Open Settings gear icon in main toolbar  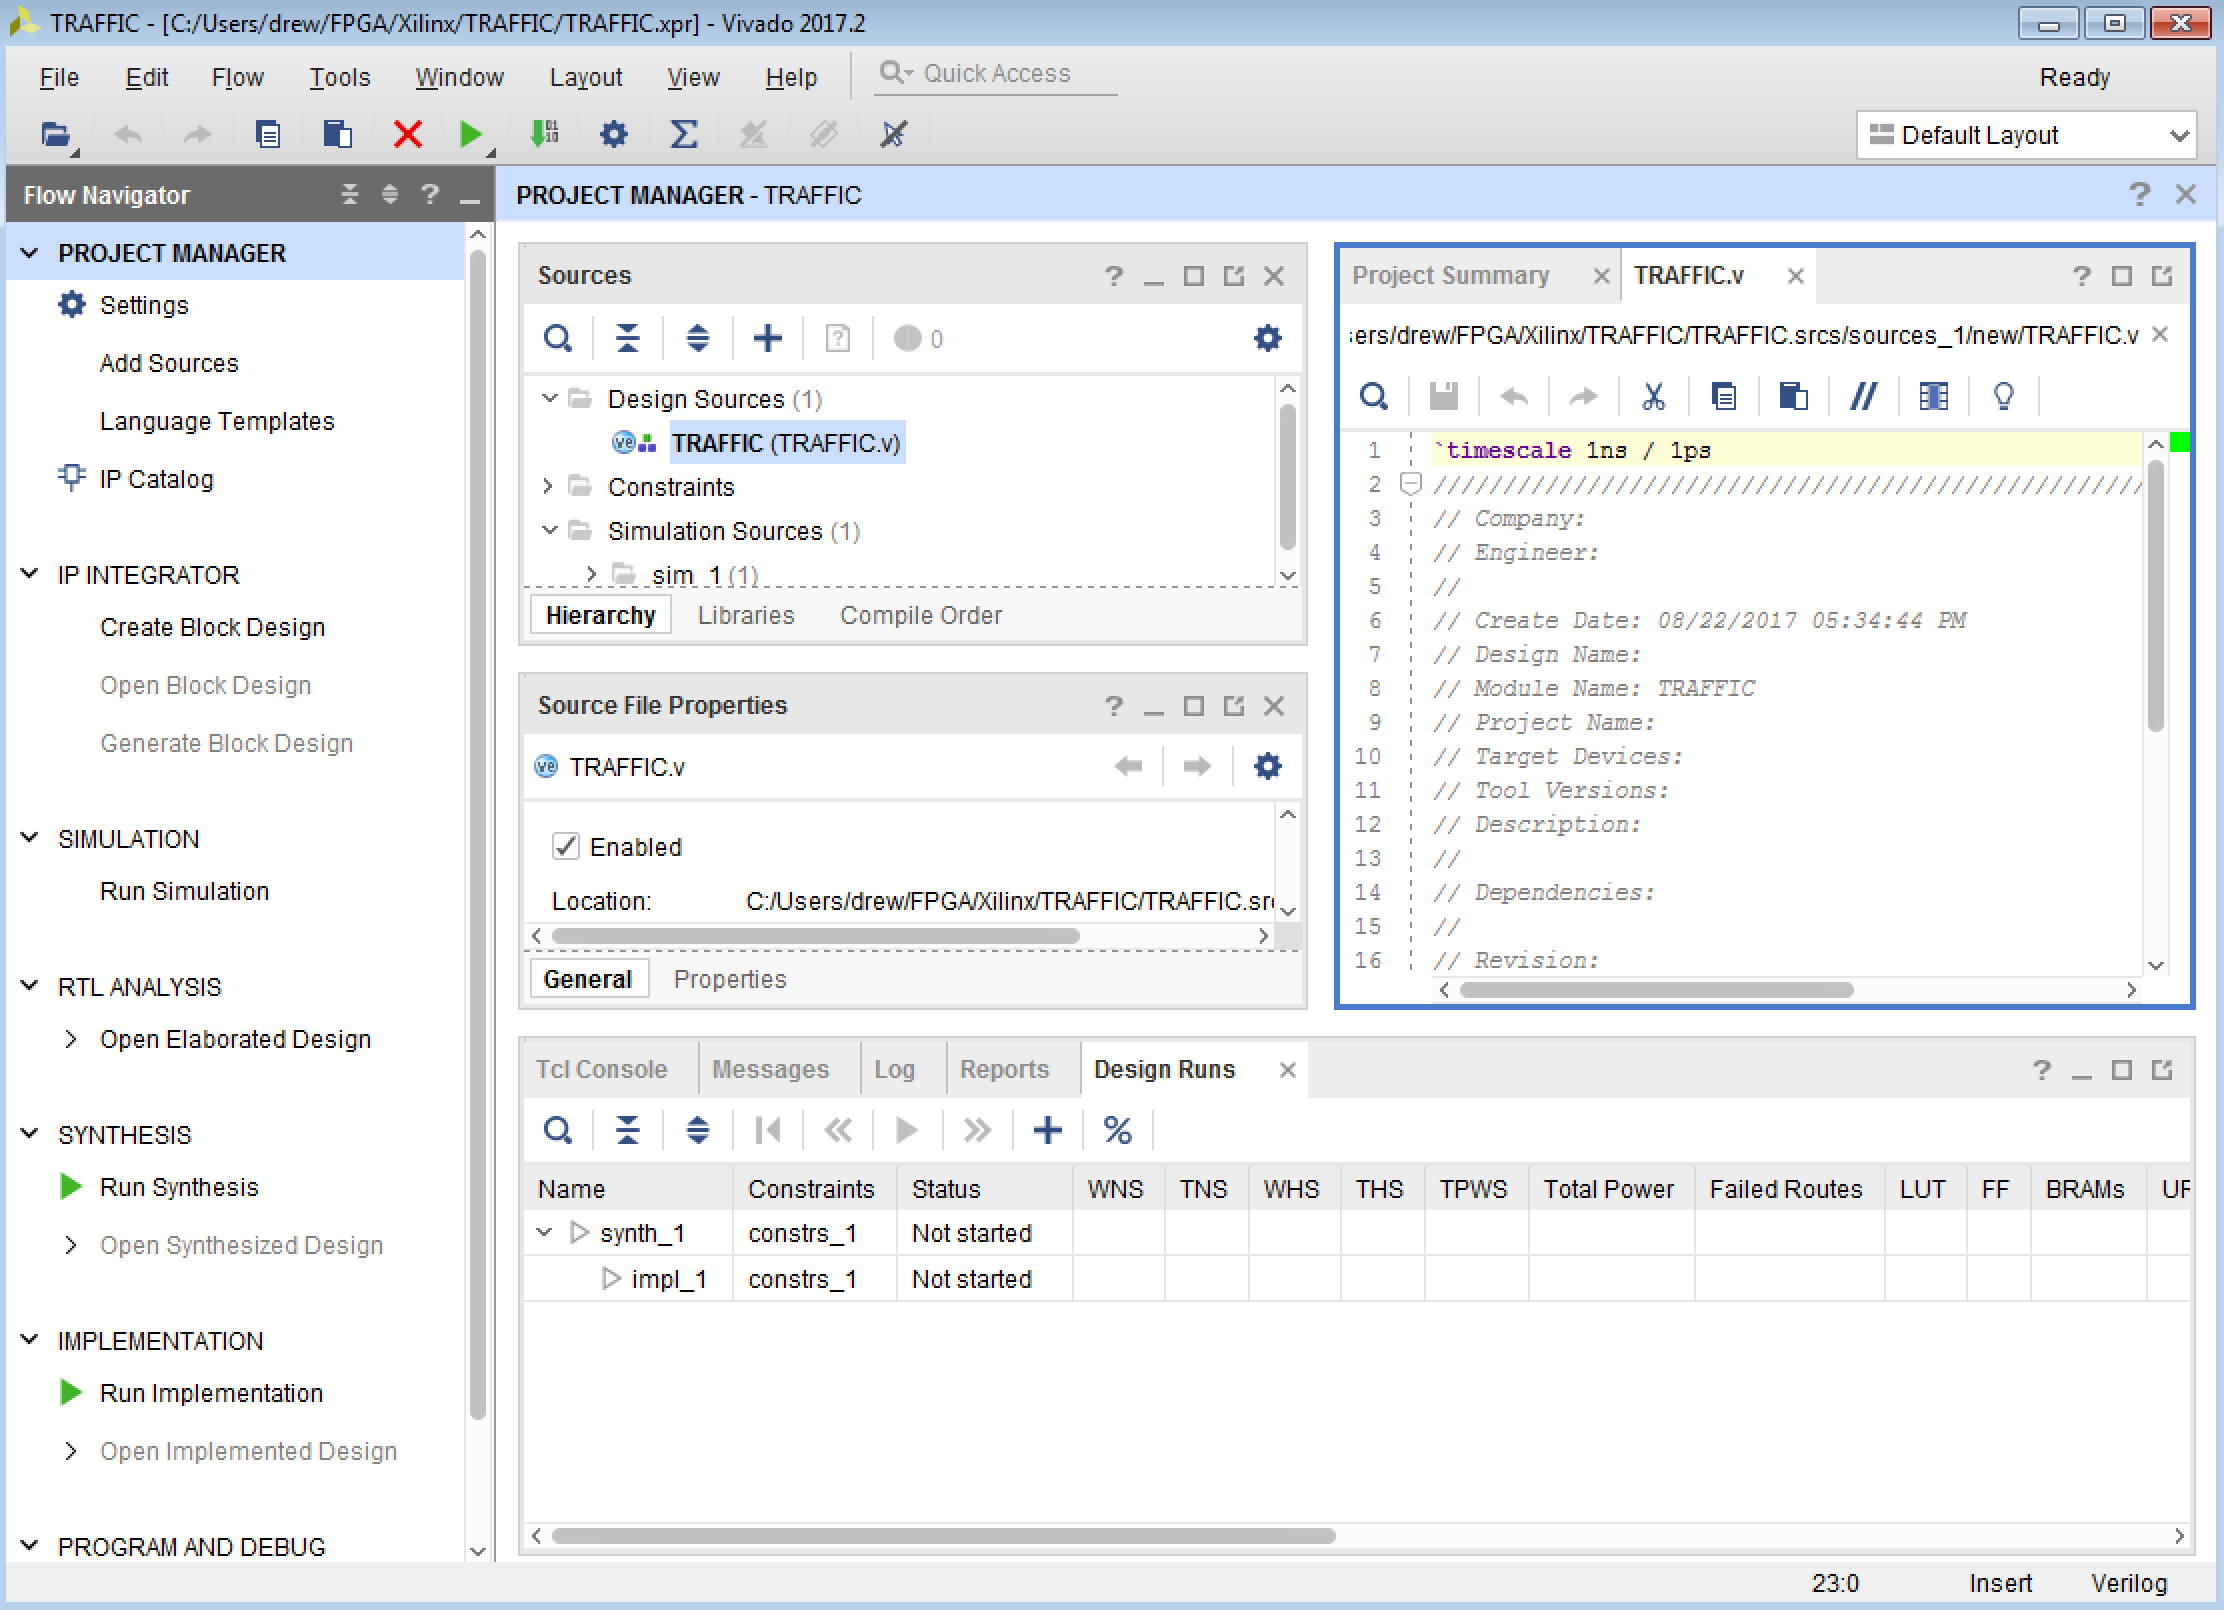(614, 134)
